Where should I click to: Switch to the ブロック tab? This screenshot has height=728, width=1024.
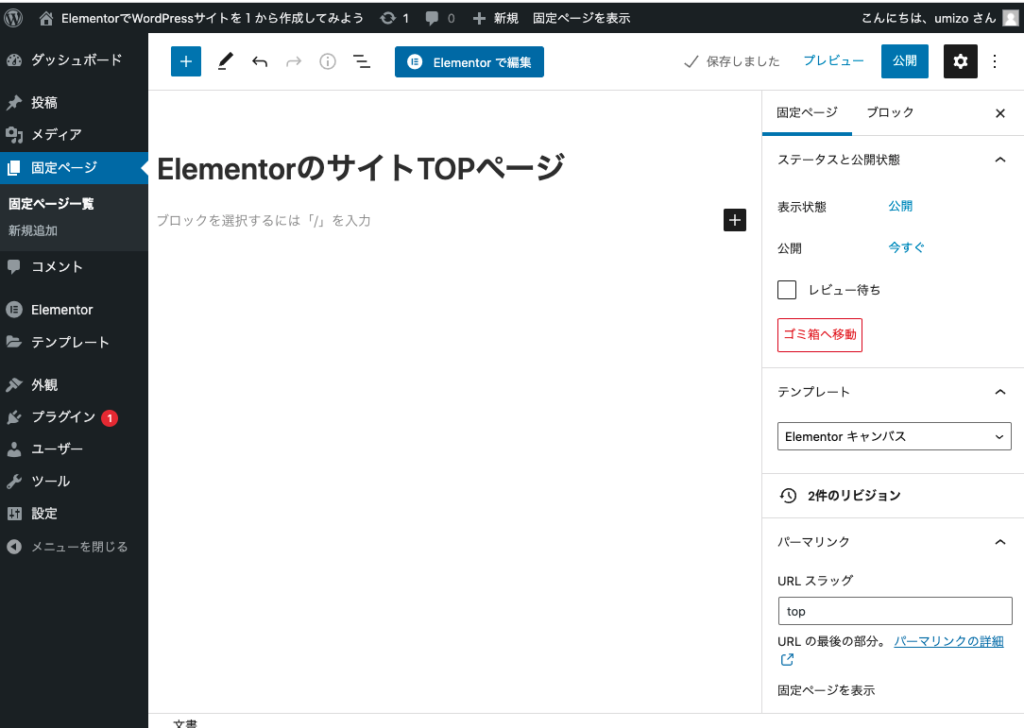[x=889, y=113]
